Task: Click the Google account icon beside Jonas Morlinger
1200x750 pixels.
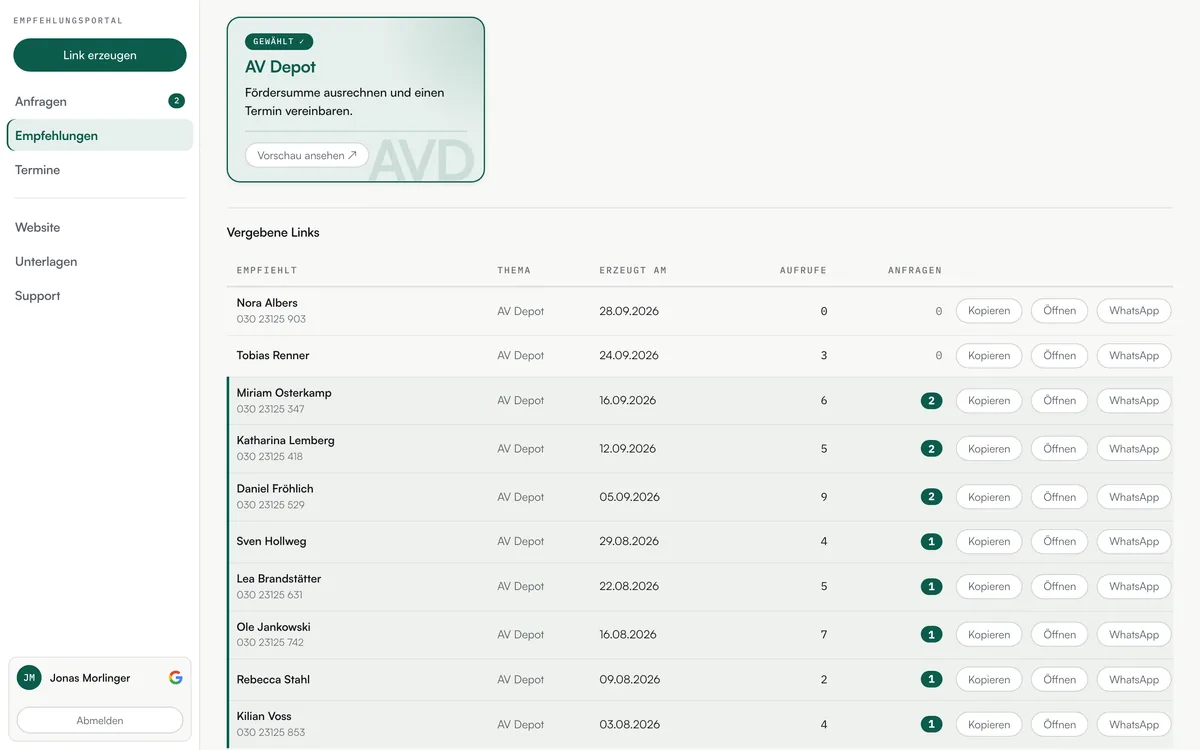Action: 176,677
